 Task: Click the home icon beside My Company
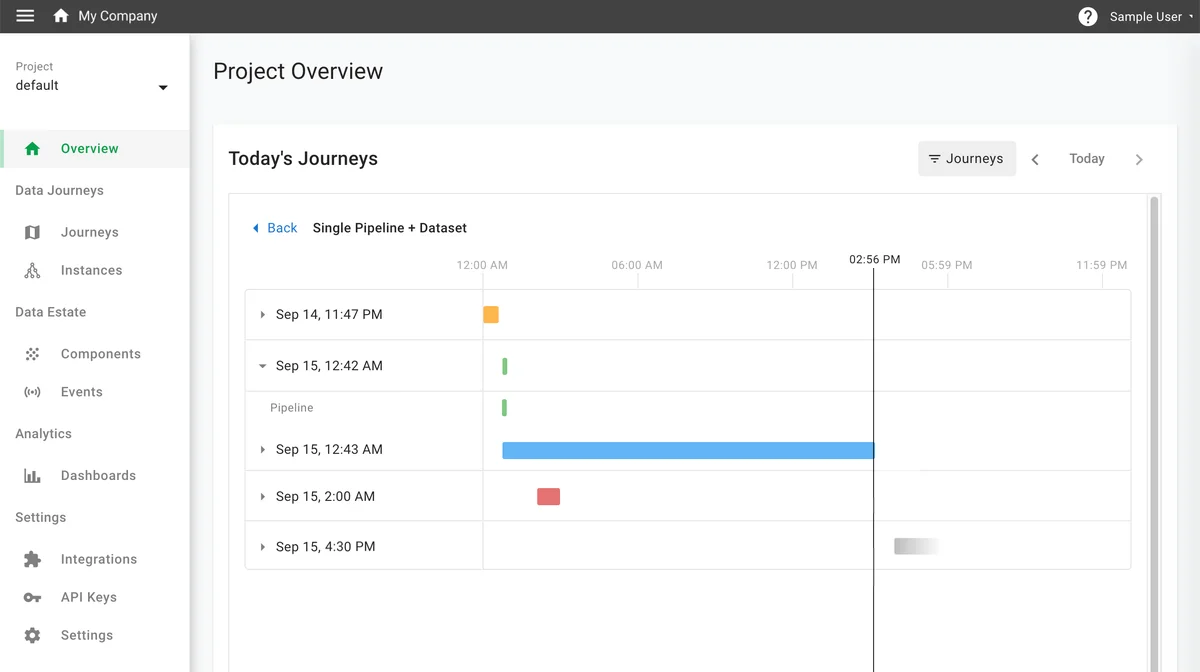click(x=61, y=16)
